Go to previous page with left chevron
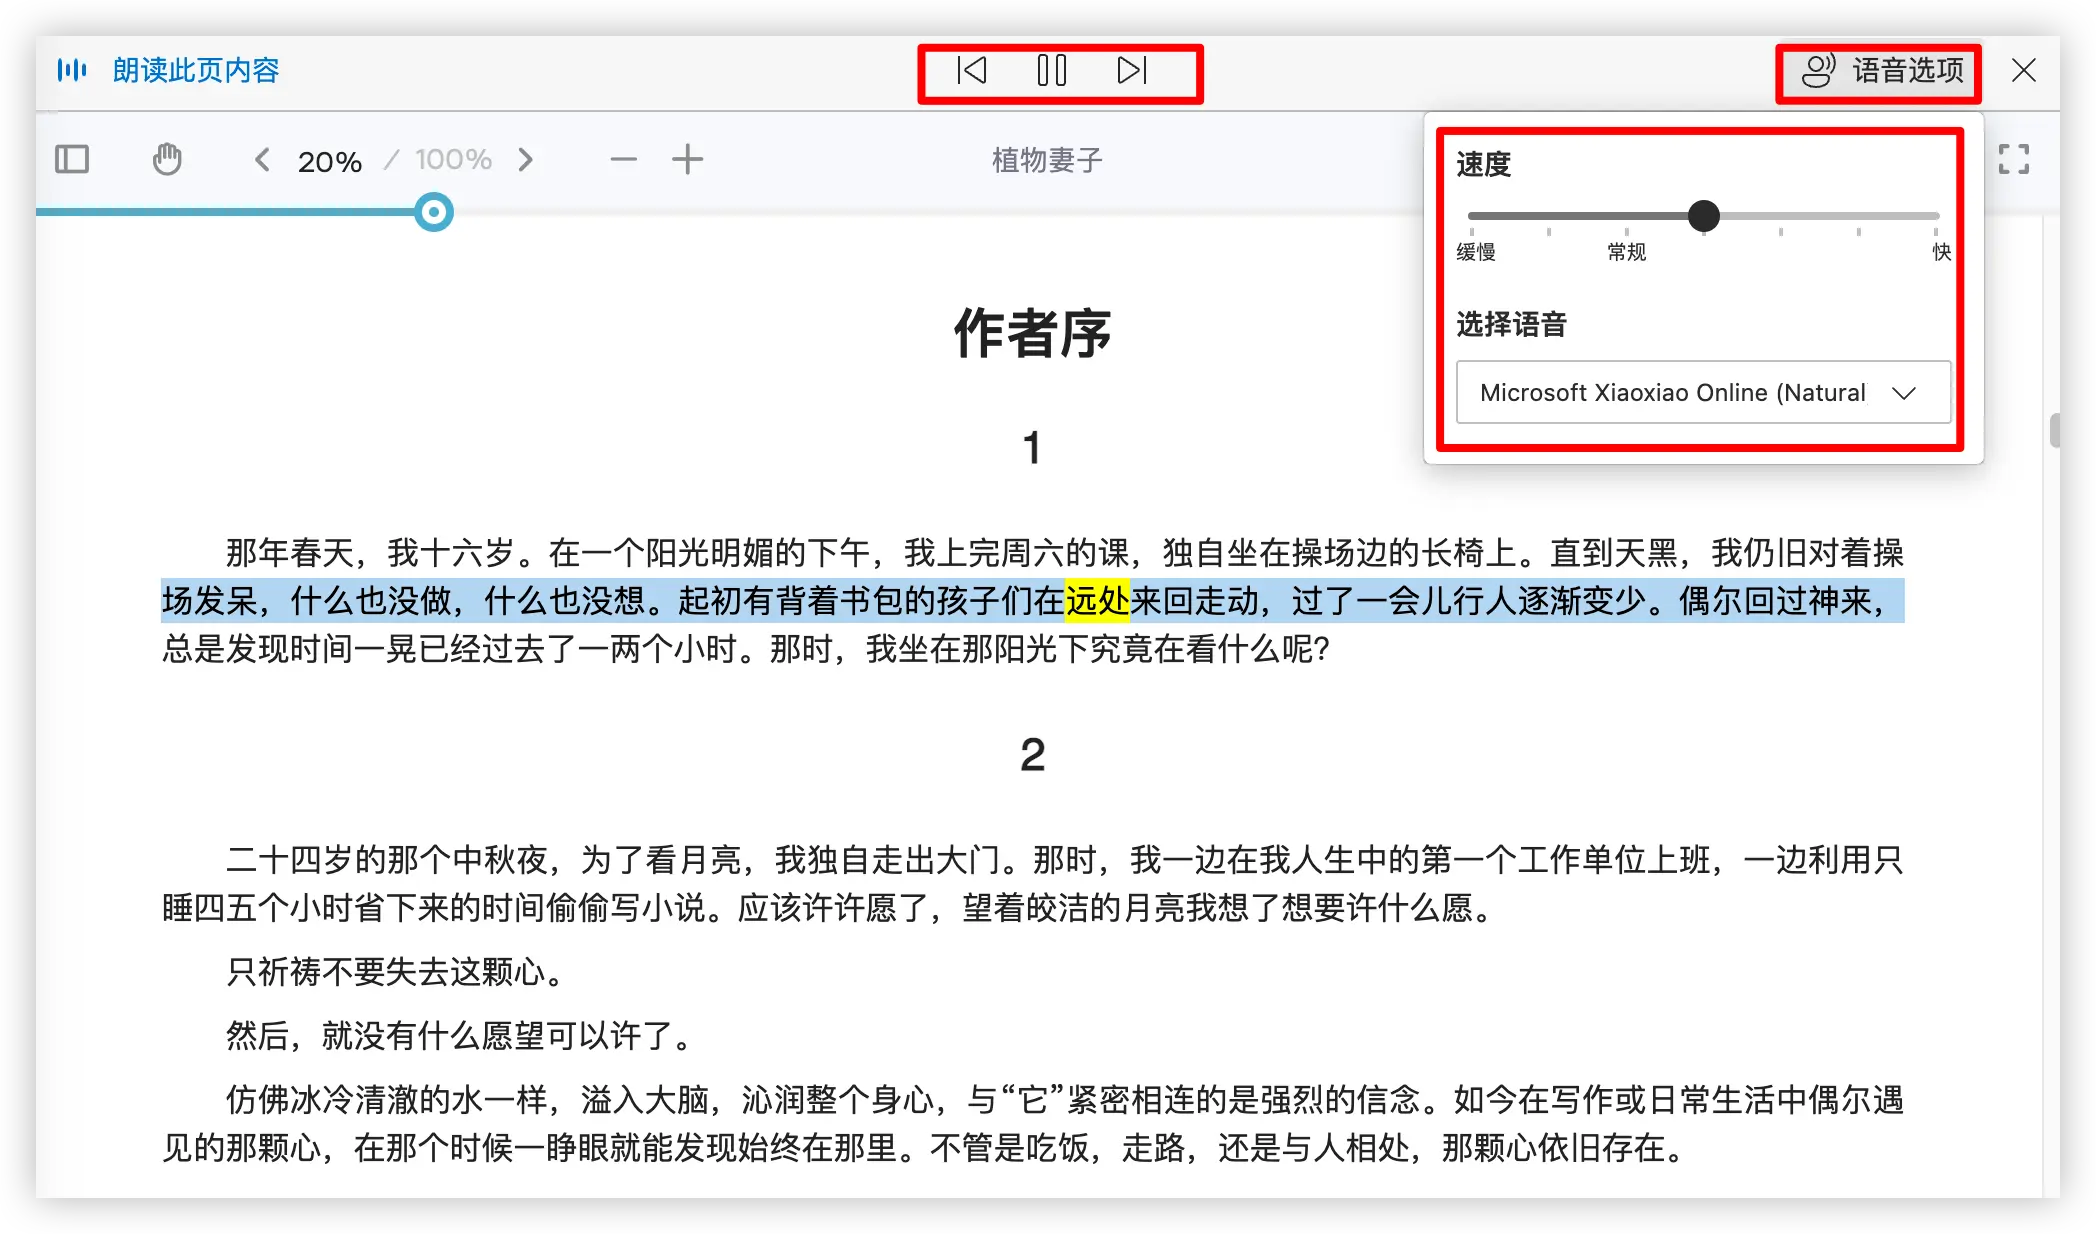 click(x=262, y=160)
